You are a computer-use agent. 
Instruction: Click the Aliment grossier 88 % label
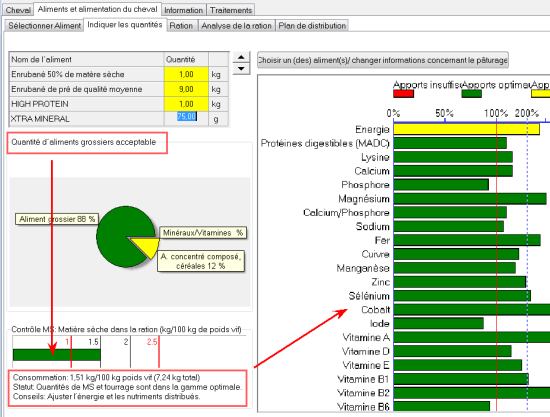57,219
